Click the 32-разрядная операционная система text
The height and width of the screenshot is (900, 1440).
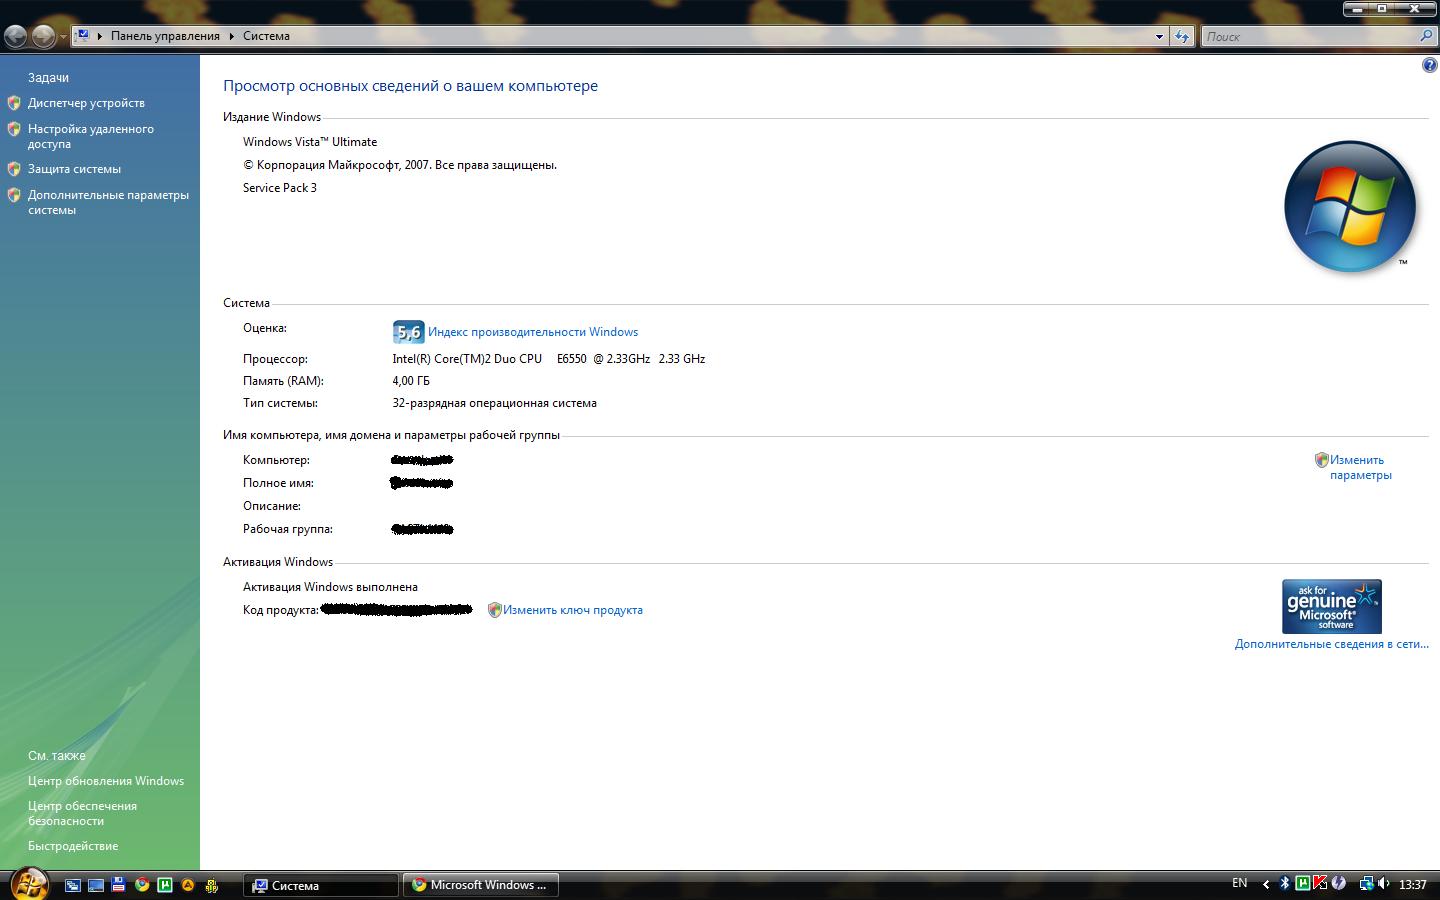coord(494,403)
